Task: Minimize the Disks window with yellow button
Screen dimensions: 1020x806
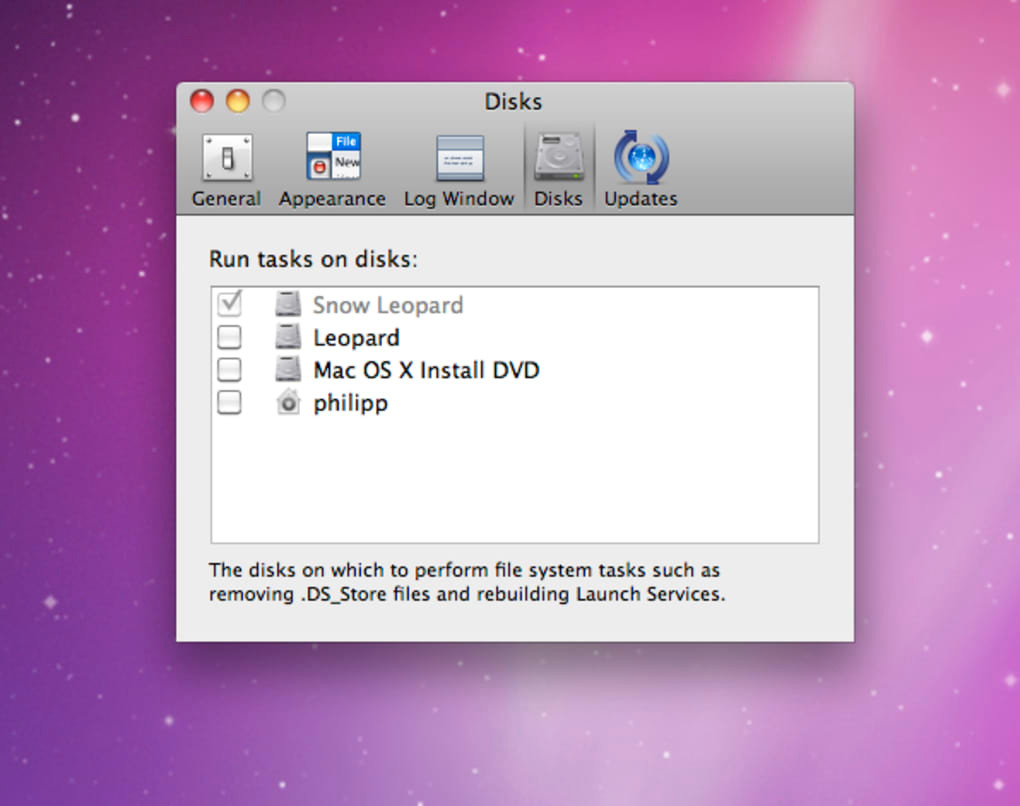Action: (237, 101)
